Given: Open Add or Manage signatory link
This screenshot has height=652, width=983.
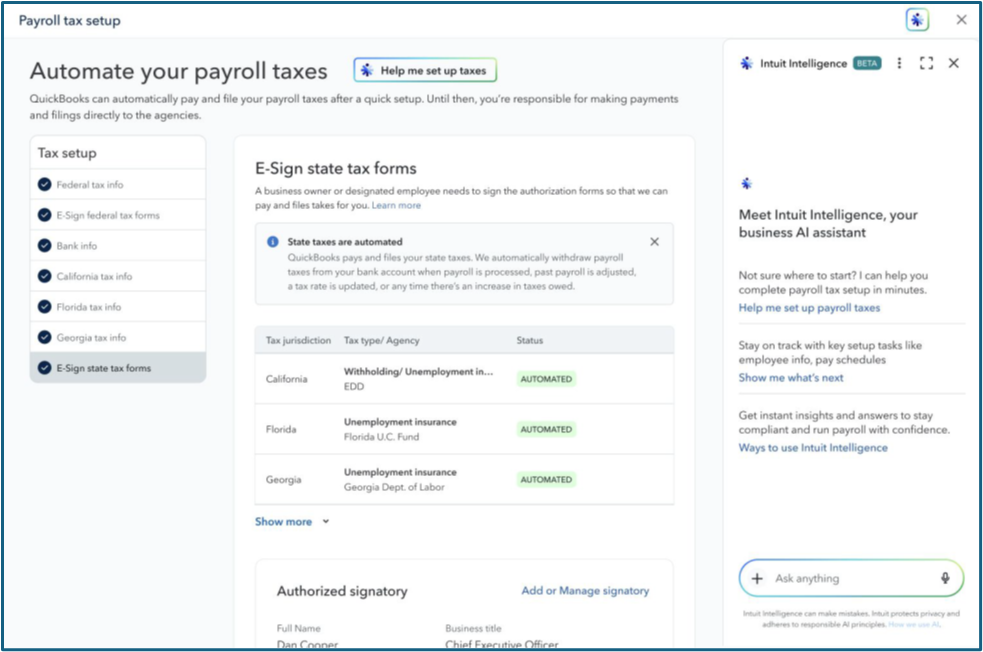Looking at the screenshot, I should [585, 591].
